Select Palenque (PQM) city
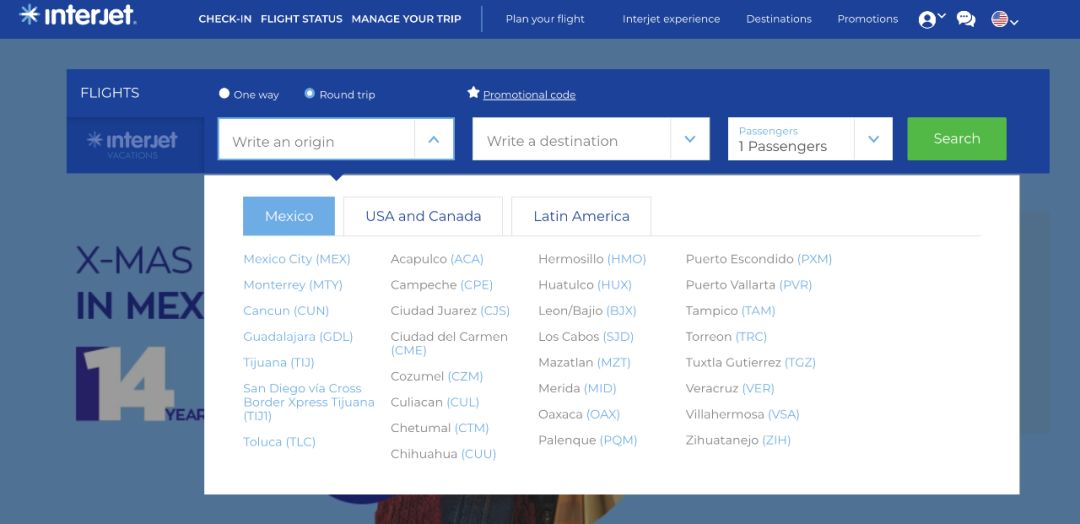1080x524 pixels. click(588, 441)
